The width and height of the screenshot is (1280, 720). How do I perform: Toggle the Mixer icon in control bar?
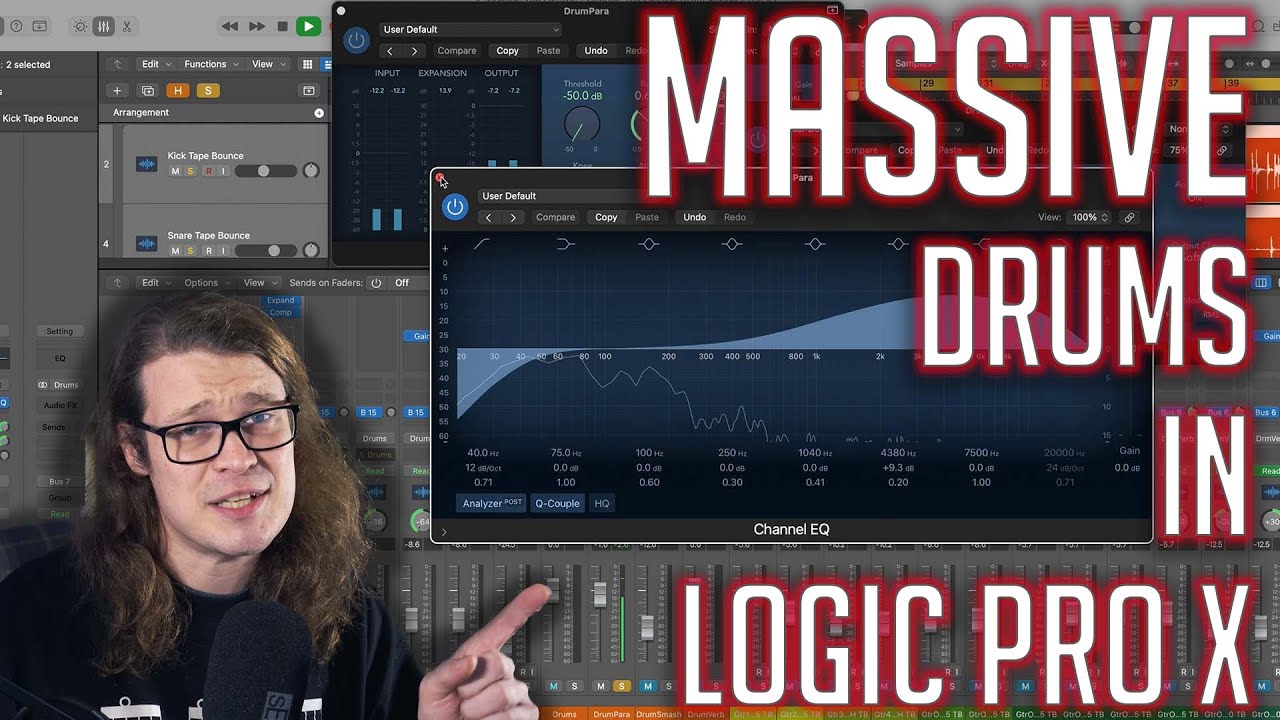(x=103, y=26)
